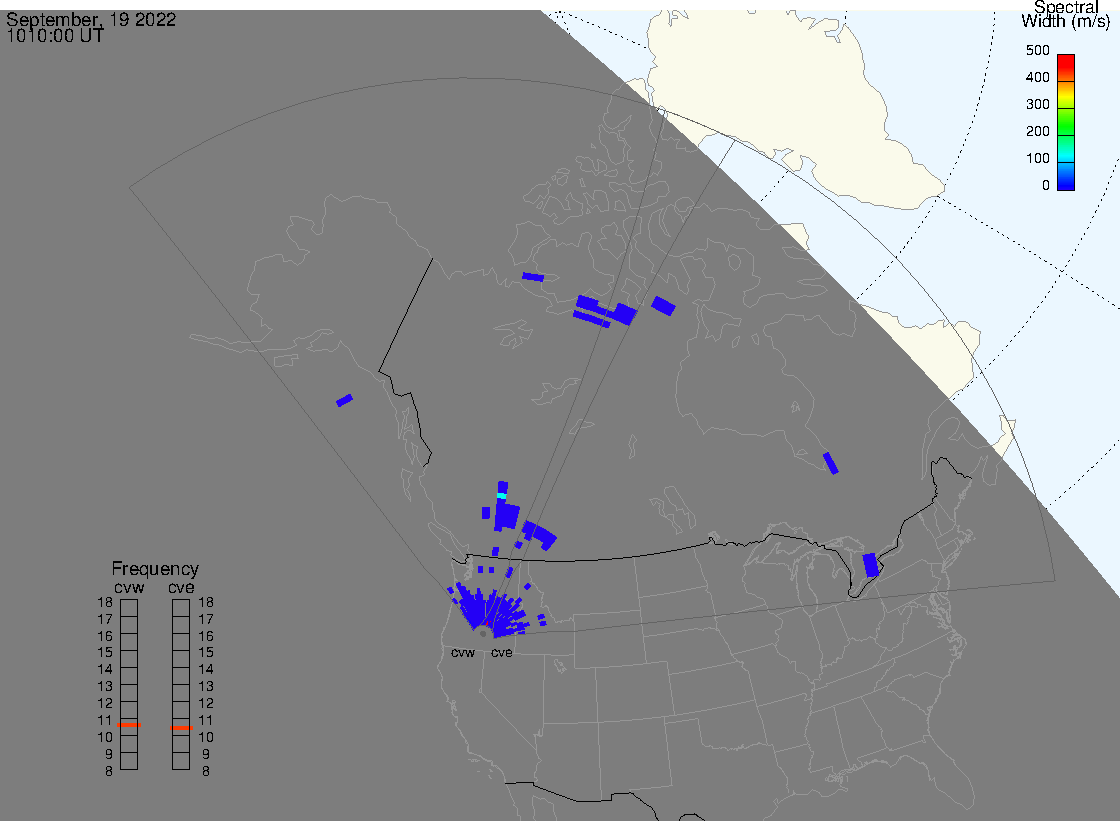Click the "cve" heading in Frequency legend
The image size is (1120, 821).
pyautogui.click(x=181, y=588)
